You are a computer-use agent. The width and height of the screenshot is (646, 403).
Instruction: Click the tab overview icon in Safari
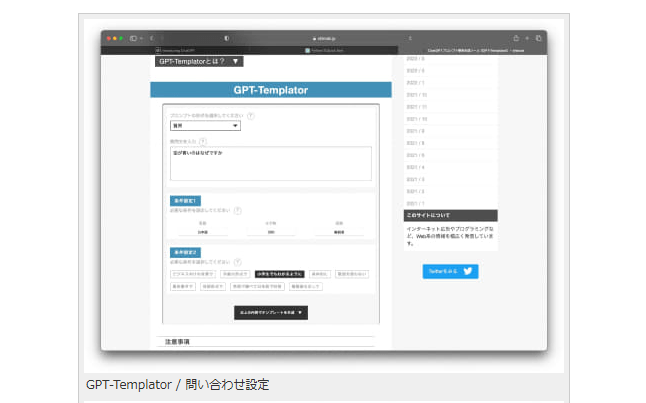point(539,38)
